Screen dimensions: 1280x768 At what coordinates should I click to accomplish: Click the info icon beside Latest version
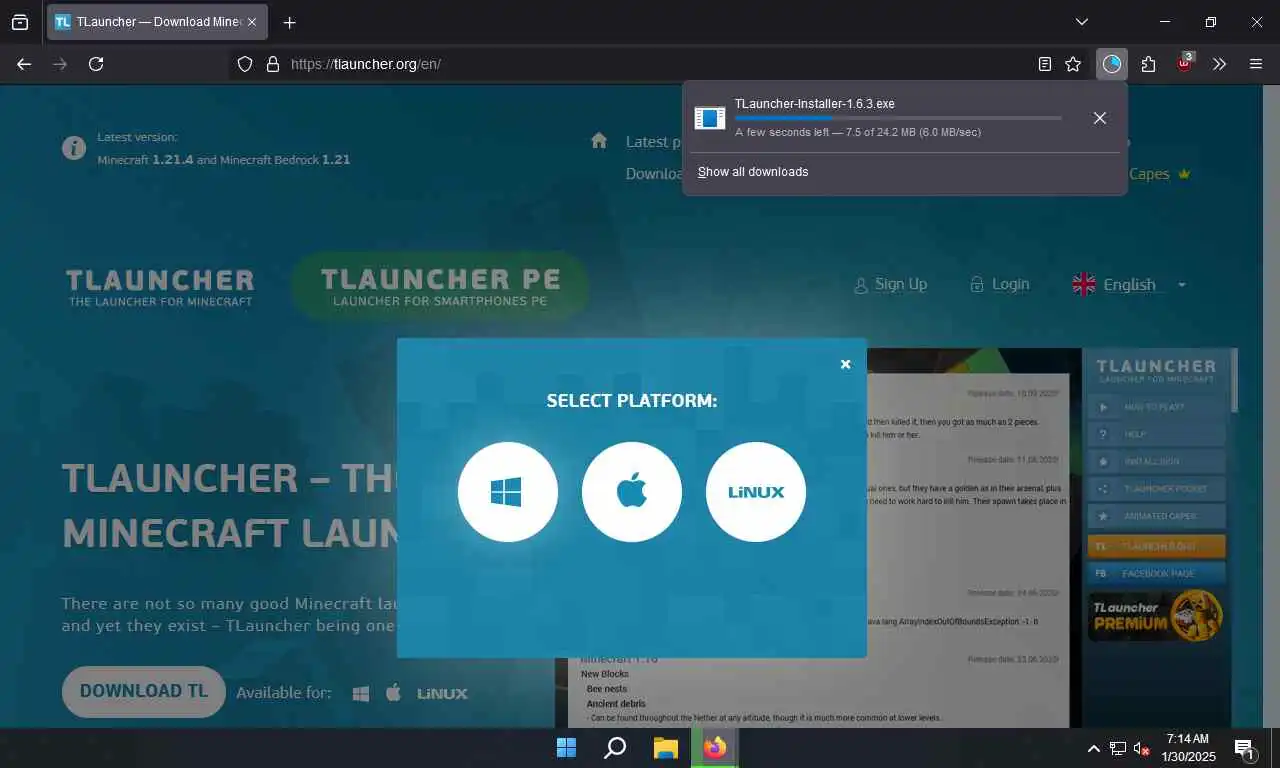[74, 148]
